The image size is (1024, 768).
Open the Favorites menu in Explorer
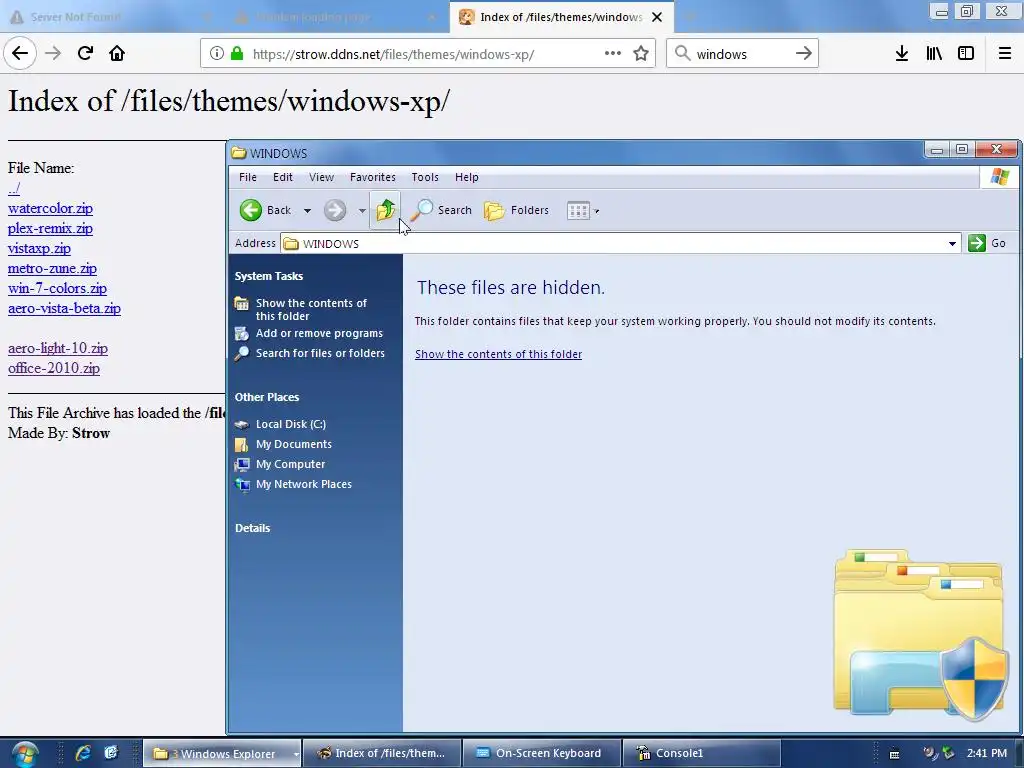[373, 177]
